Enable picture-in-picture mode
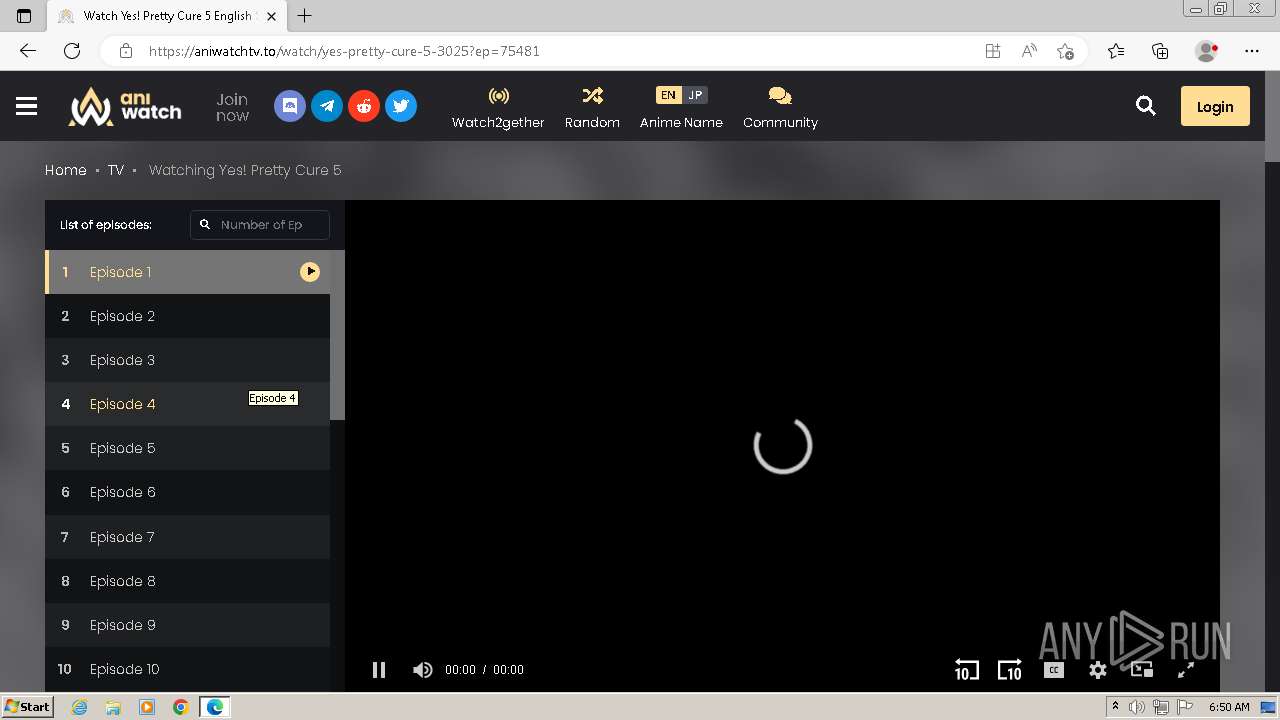 [1142, 670]
